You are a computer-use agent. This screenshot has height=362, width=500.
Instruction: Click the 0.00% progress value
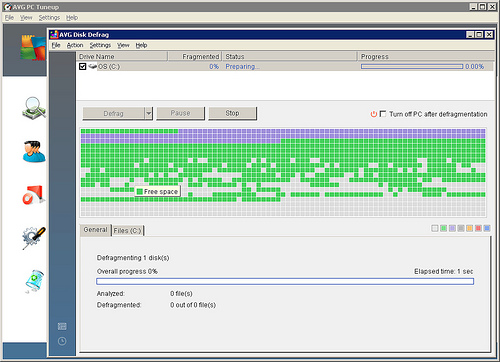[474, 67]
